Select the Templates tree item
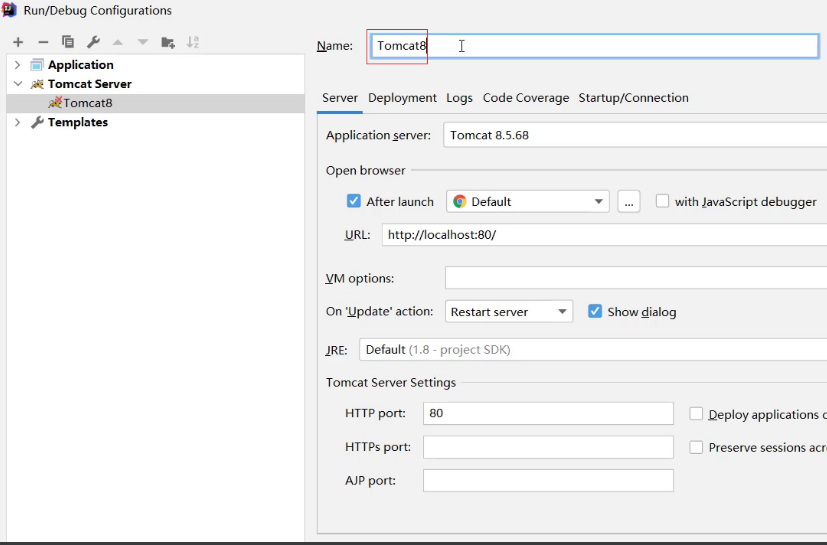The image size is (827, 545). [78, 122]
